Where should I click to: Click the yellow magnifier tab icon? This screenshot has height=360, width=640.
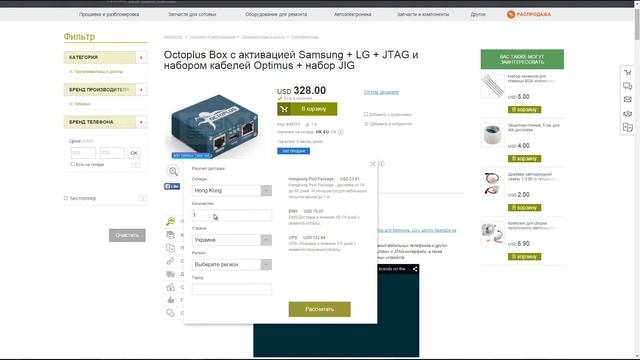(171, 221)
